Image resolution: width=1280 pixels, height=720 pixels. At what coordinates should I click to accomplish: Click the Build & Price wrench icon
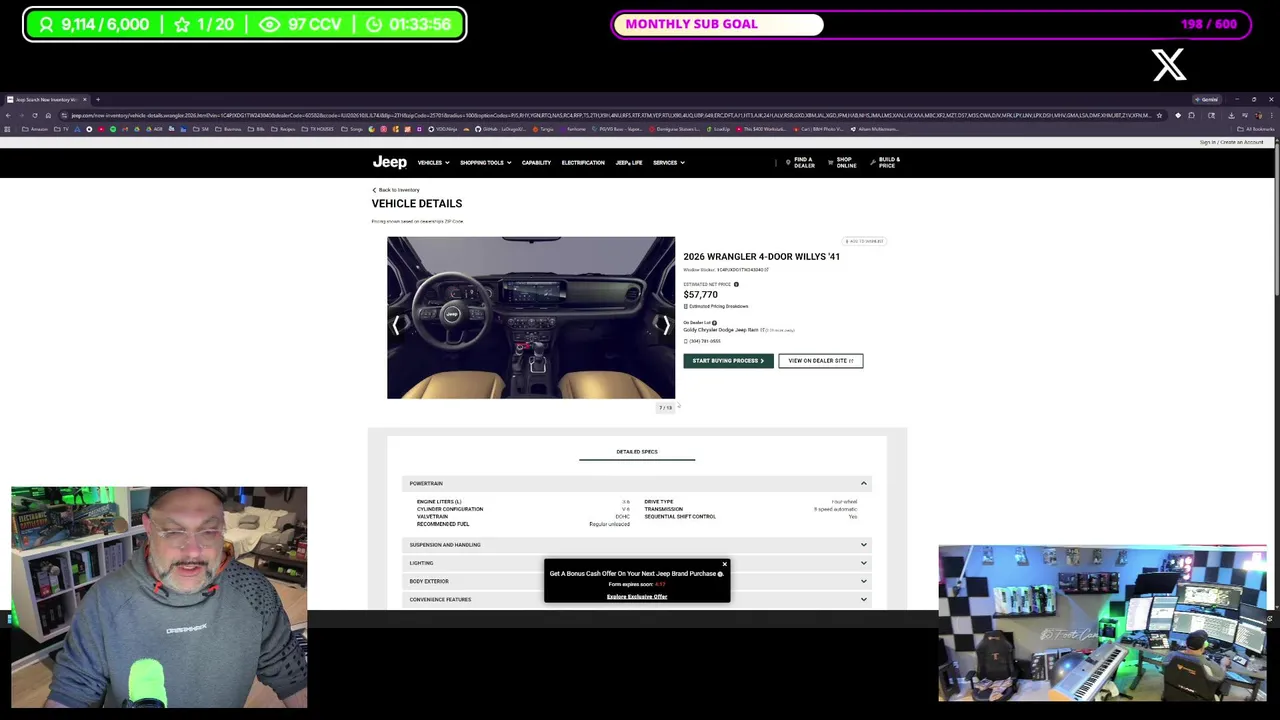(x=872, y=162)
